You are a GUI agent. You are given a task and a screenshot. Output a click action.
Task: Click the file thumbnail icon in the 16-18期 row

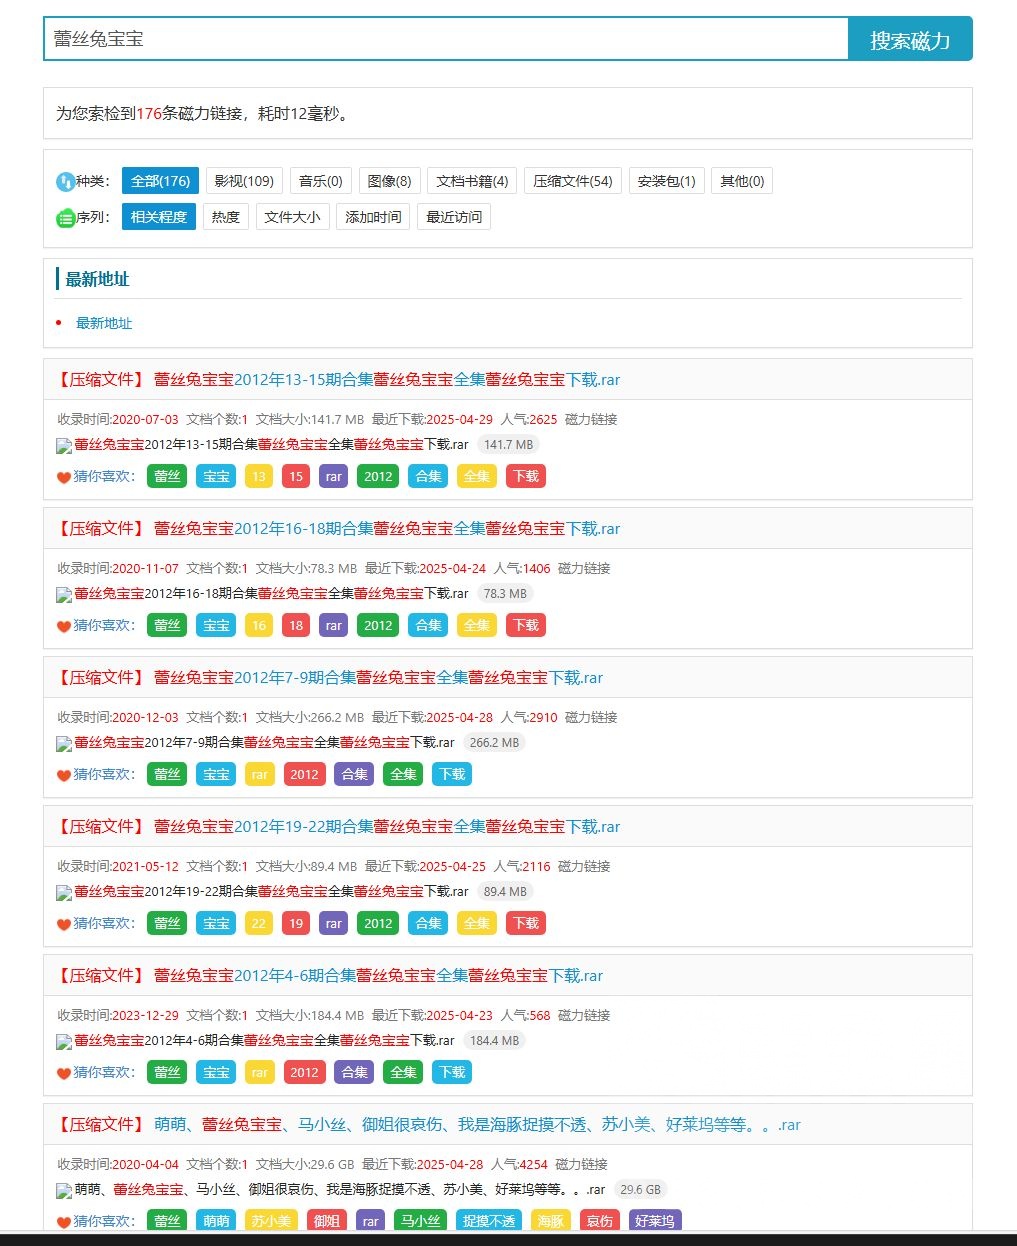64,595
